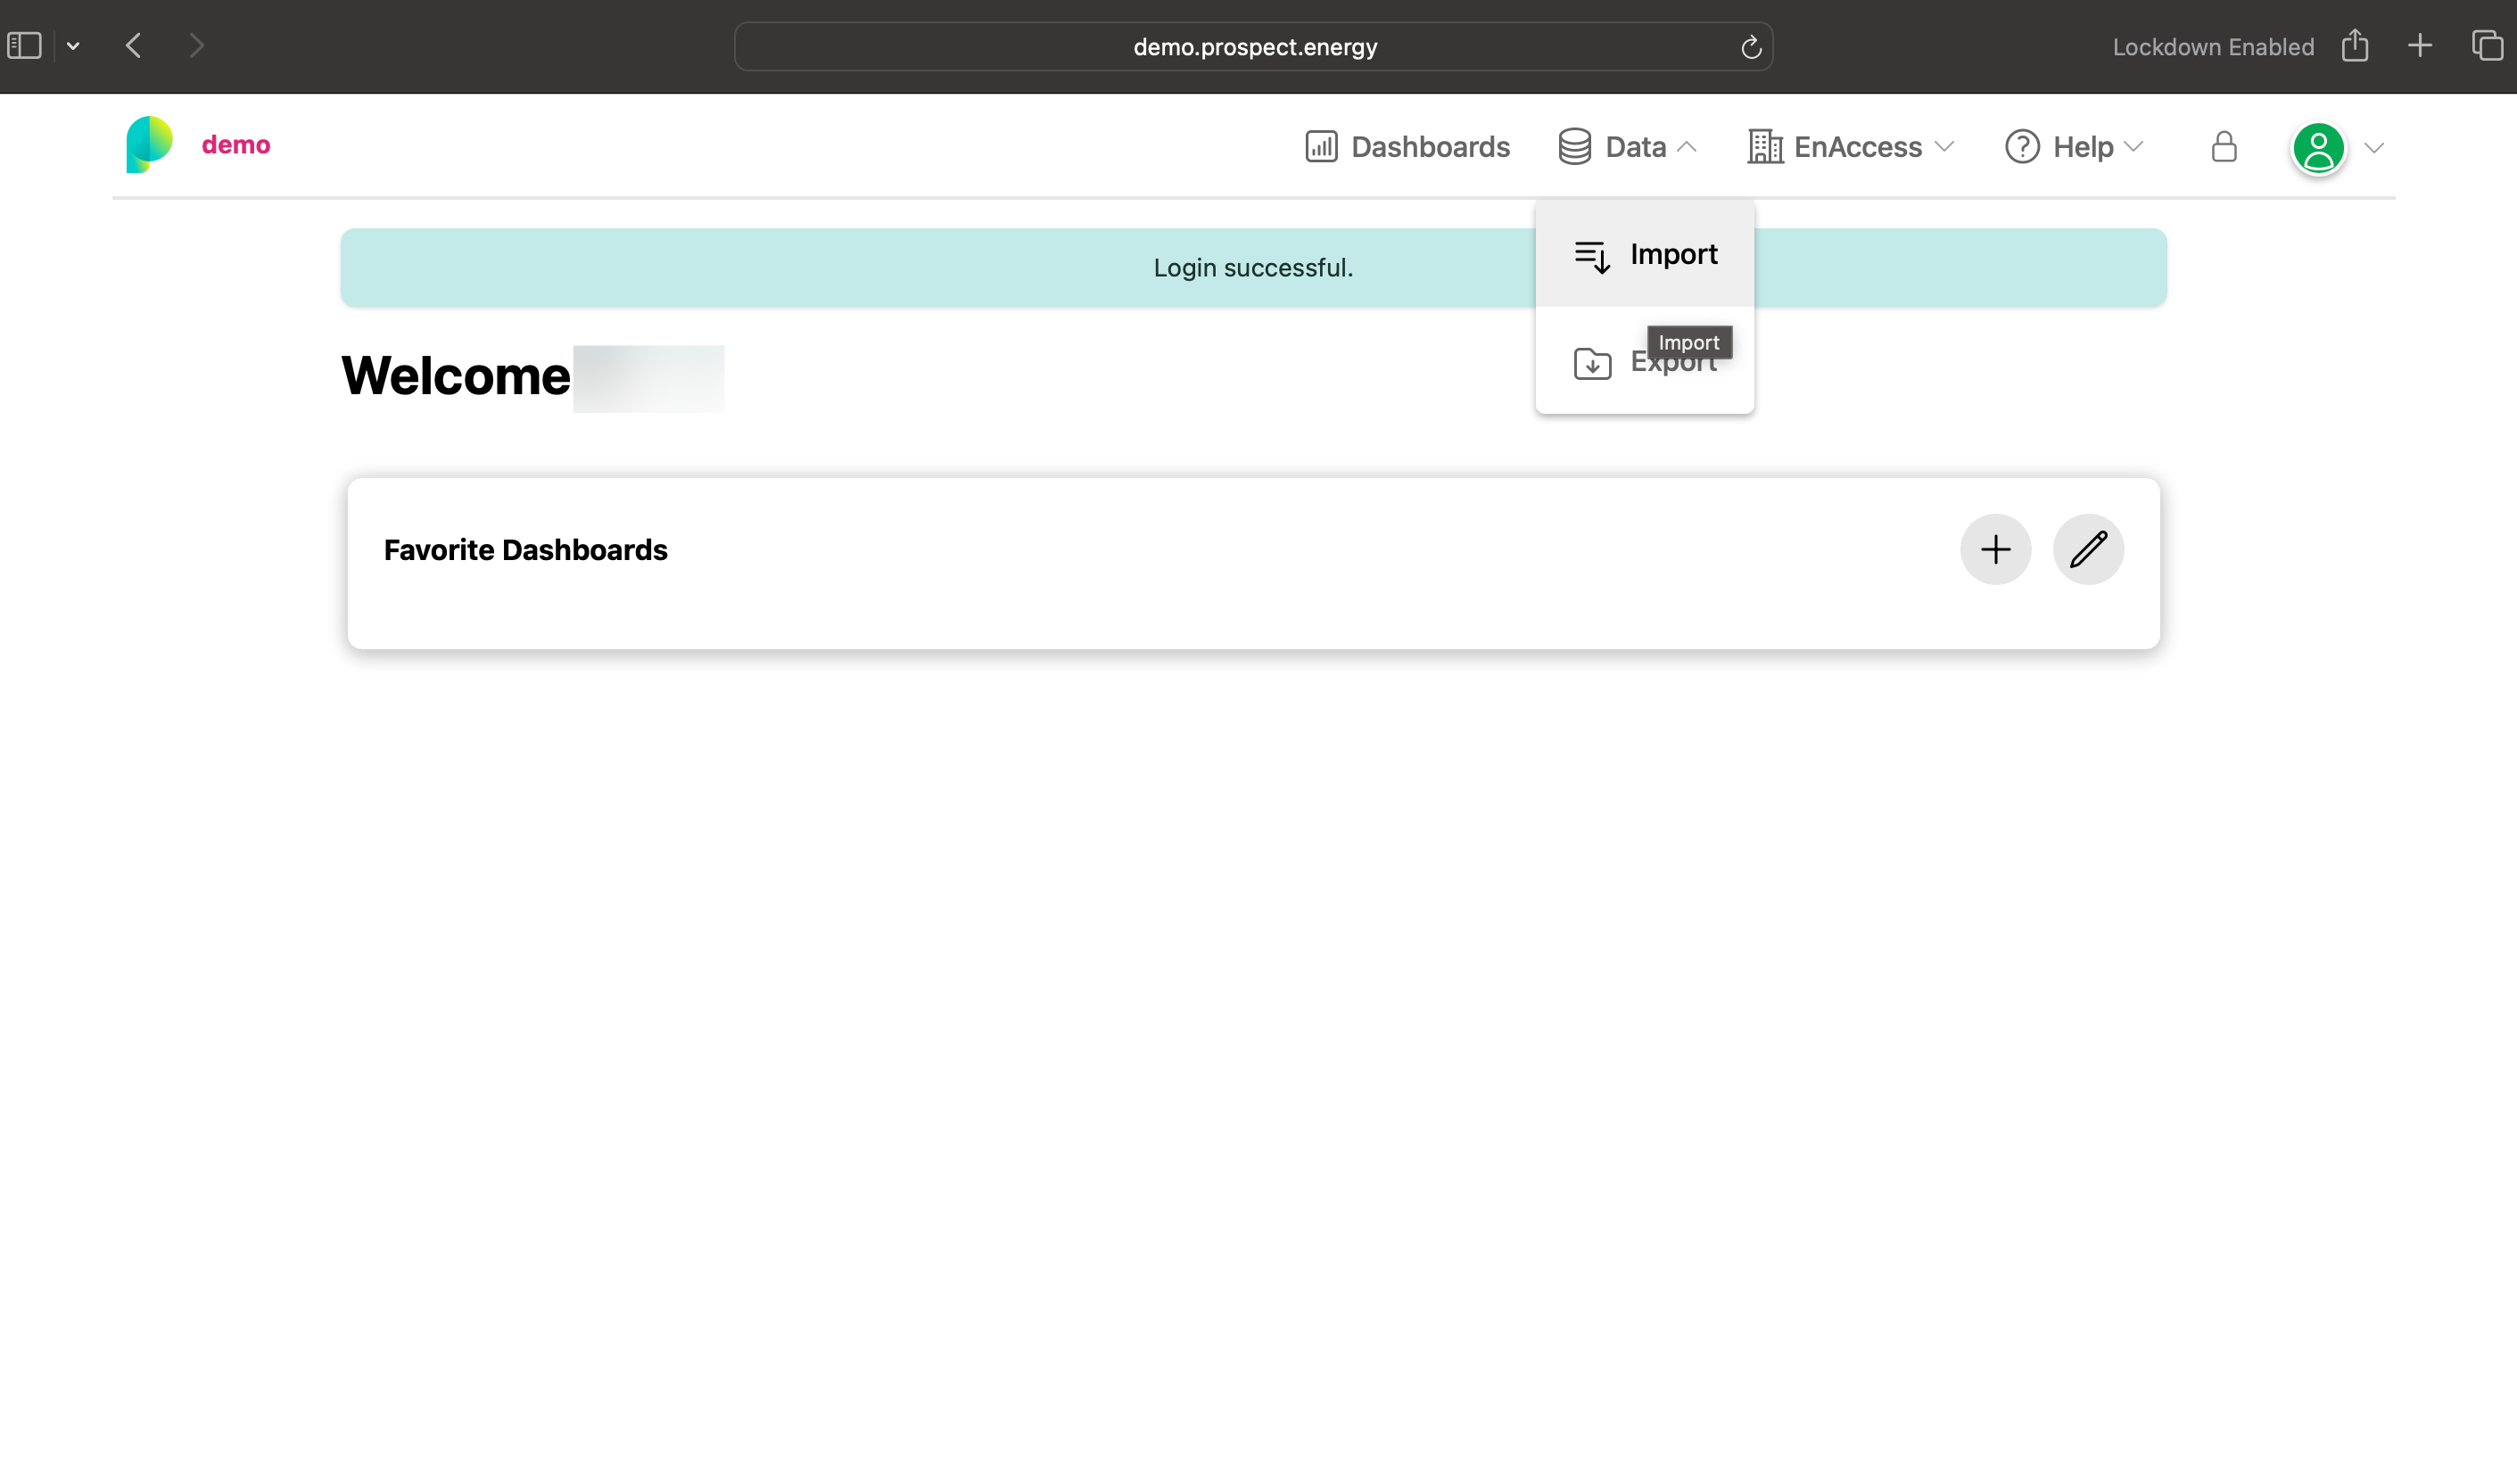This screenshot has width=2517, height=1484.
Task: Add a favorite dashboard with the plus button
Action: (1994, 549)
